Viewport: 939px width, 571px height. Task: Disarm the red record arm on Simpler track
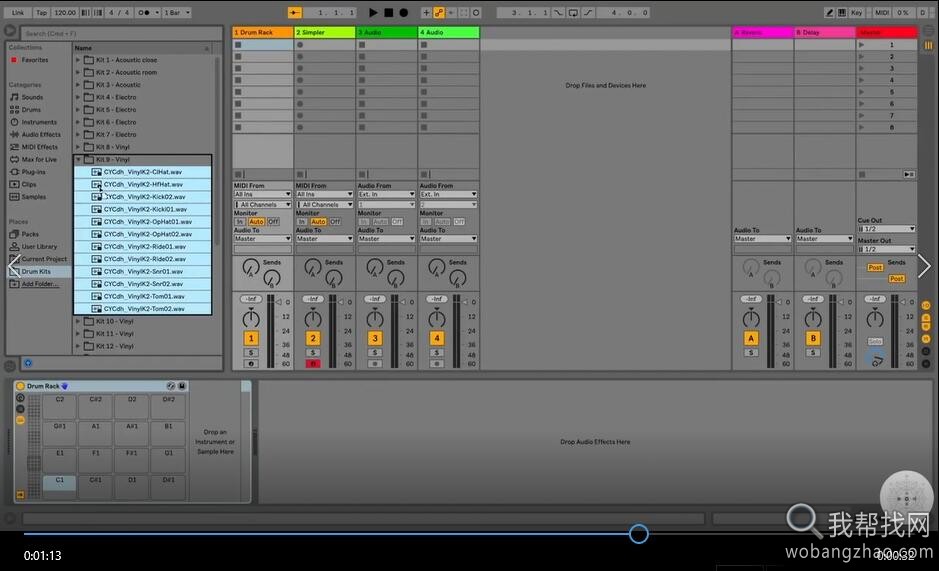coord(313,364)
